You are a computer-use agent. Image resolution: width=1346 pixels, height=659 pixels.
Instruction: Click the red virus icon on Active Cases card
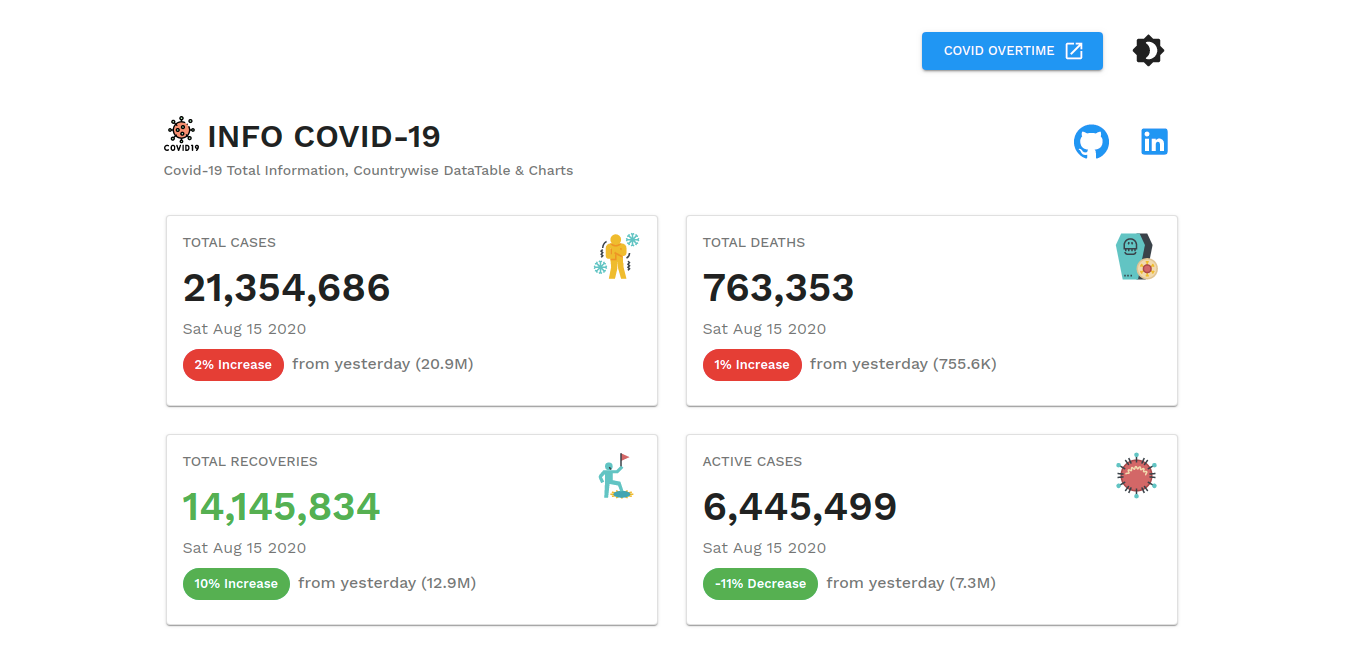click(x=1135, y=475)
